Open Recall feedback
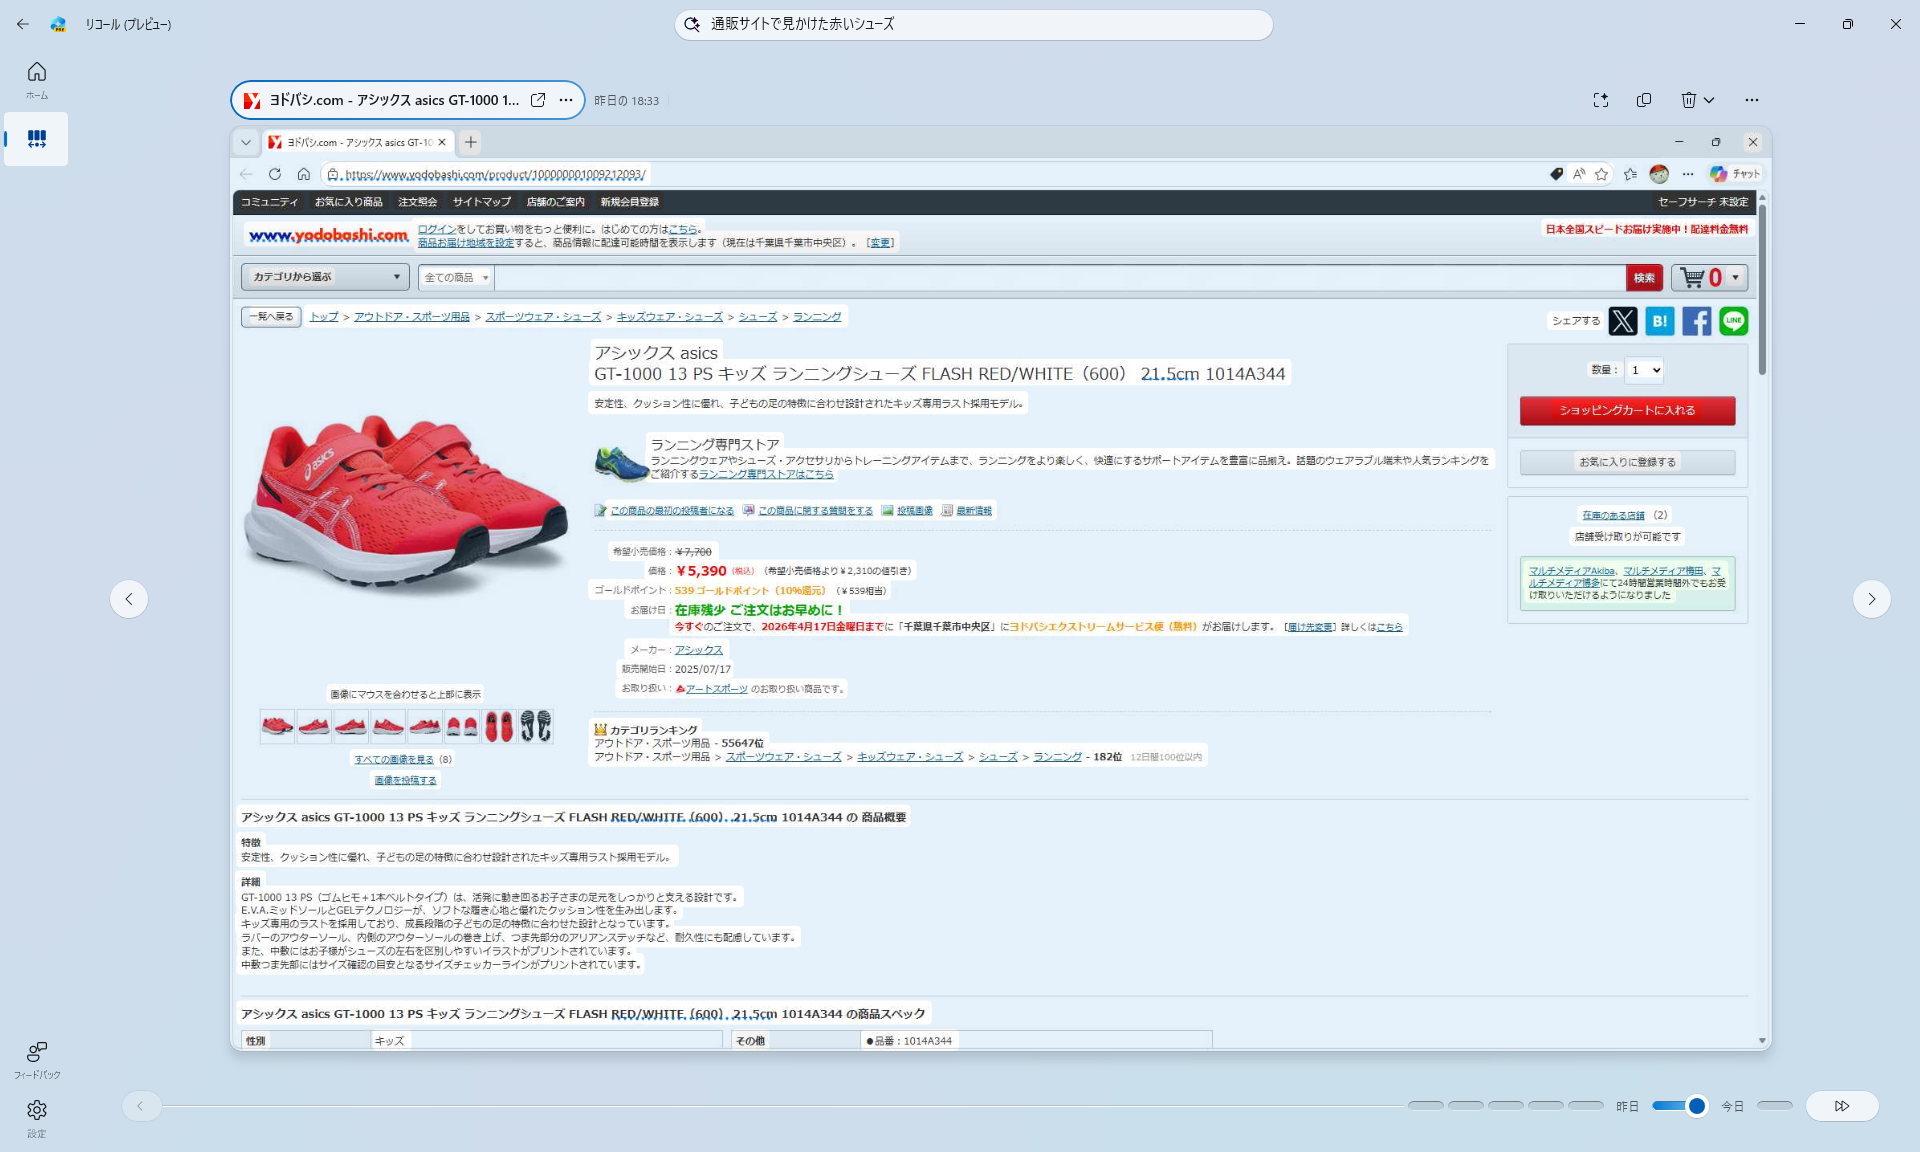The image size is (1920, 1152). 36,1055
